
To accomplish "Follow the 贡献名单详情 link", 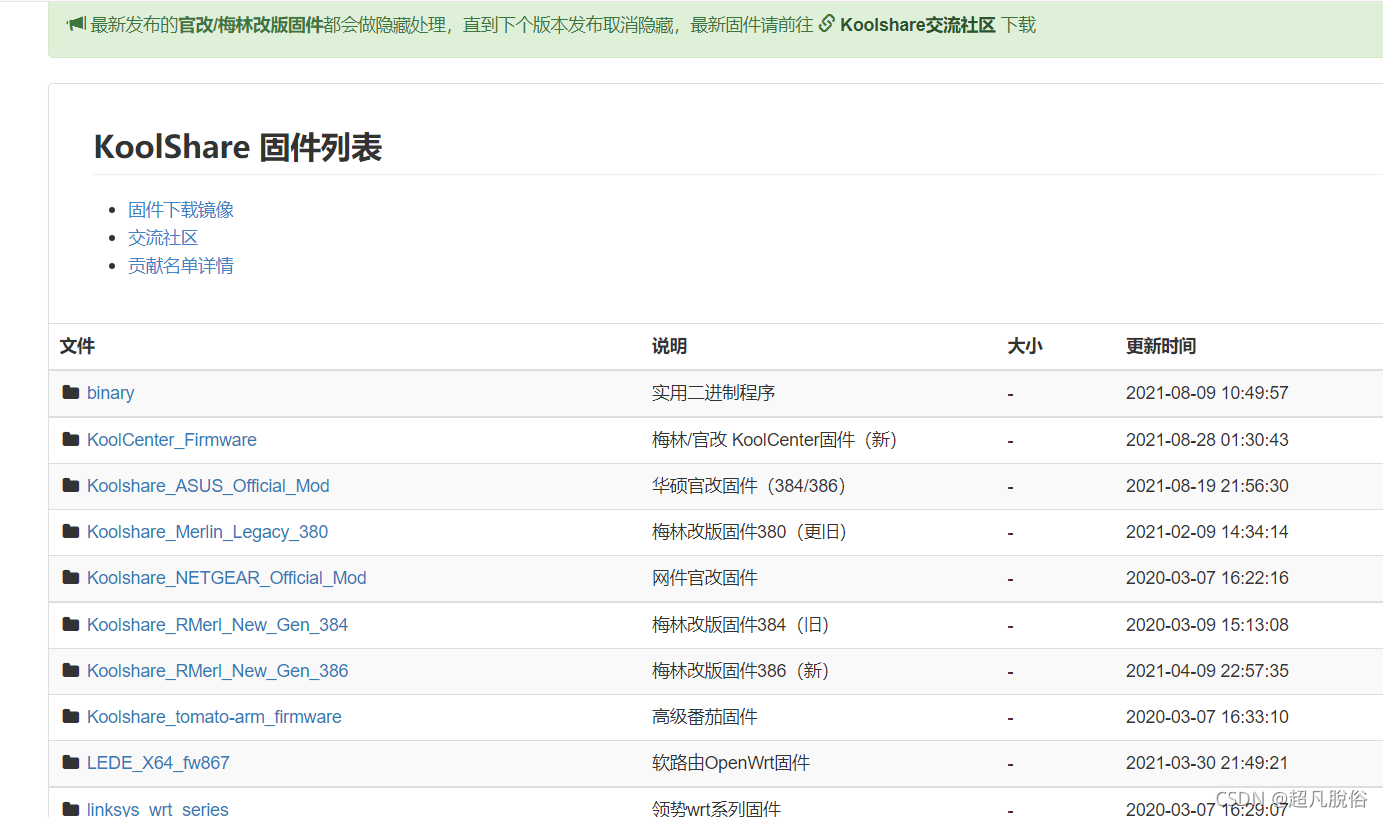I will tap(181, 266).
